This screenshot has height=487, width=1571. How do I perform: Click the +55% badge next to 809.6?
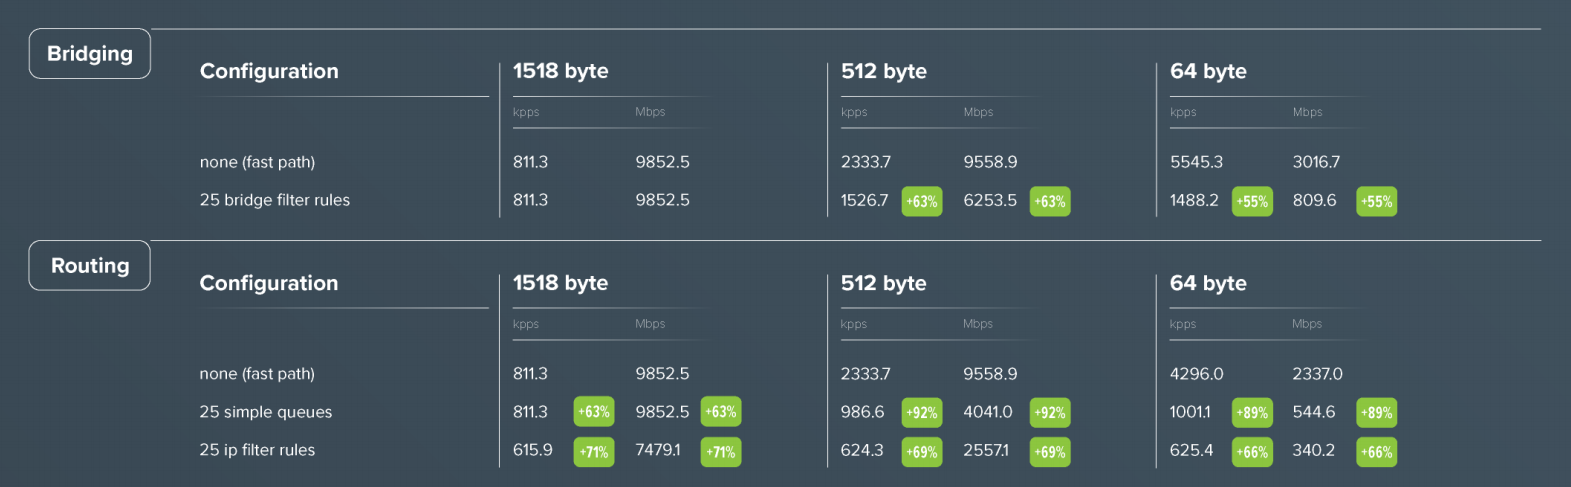pos(1376,201)
